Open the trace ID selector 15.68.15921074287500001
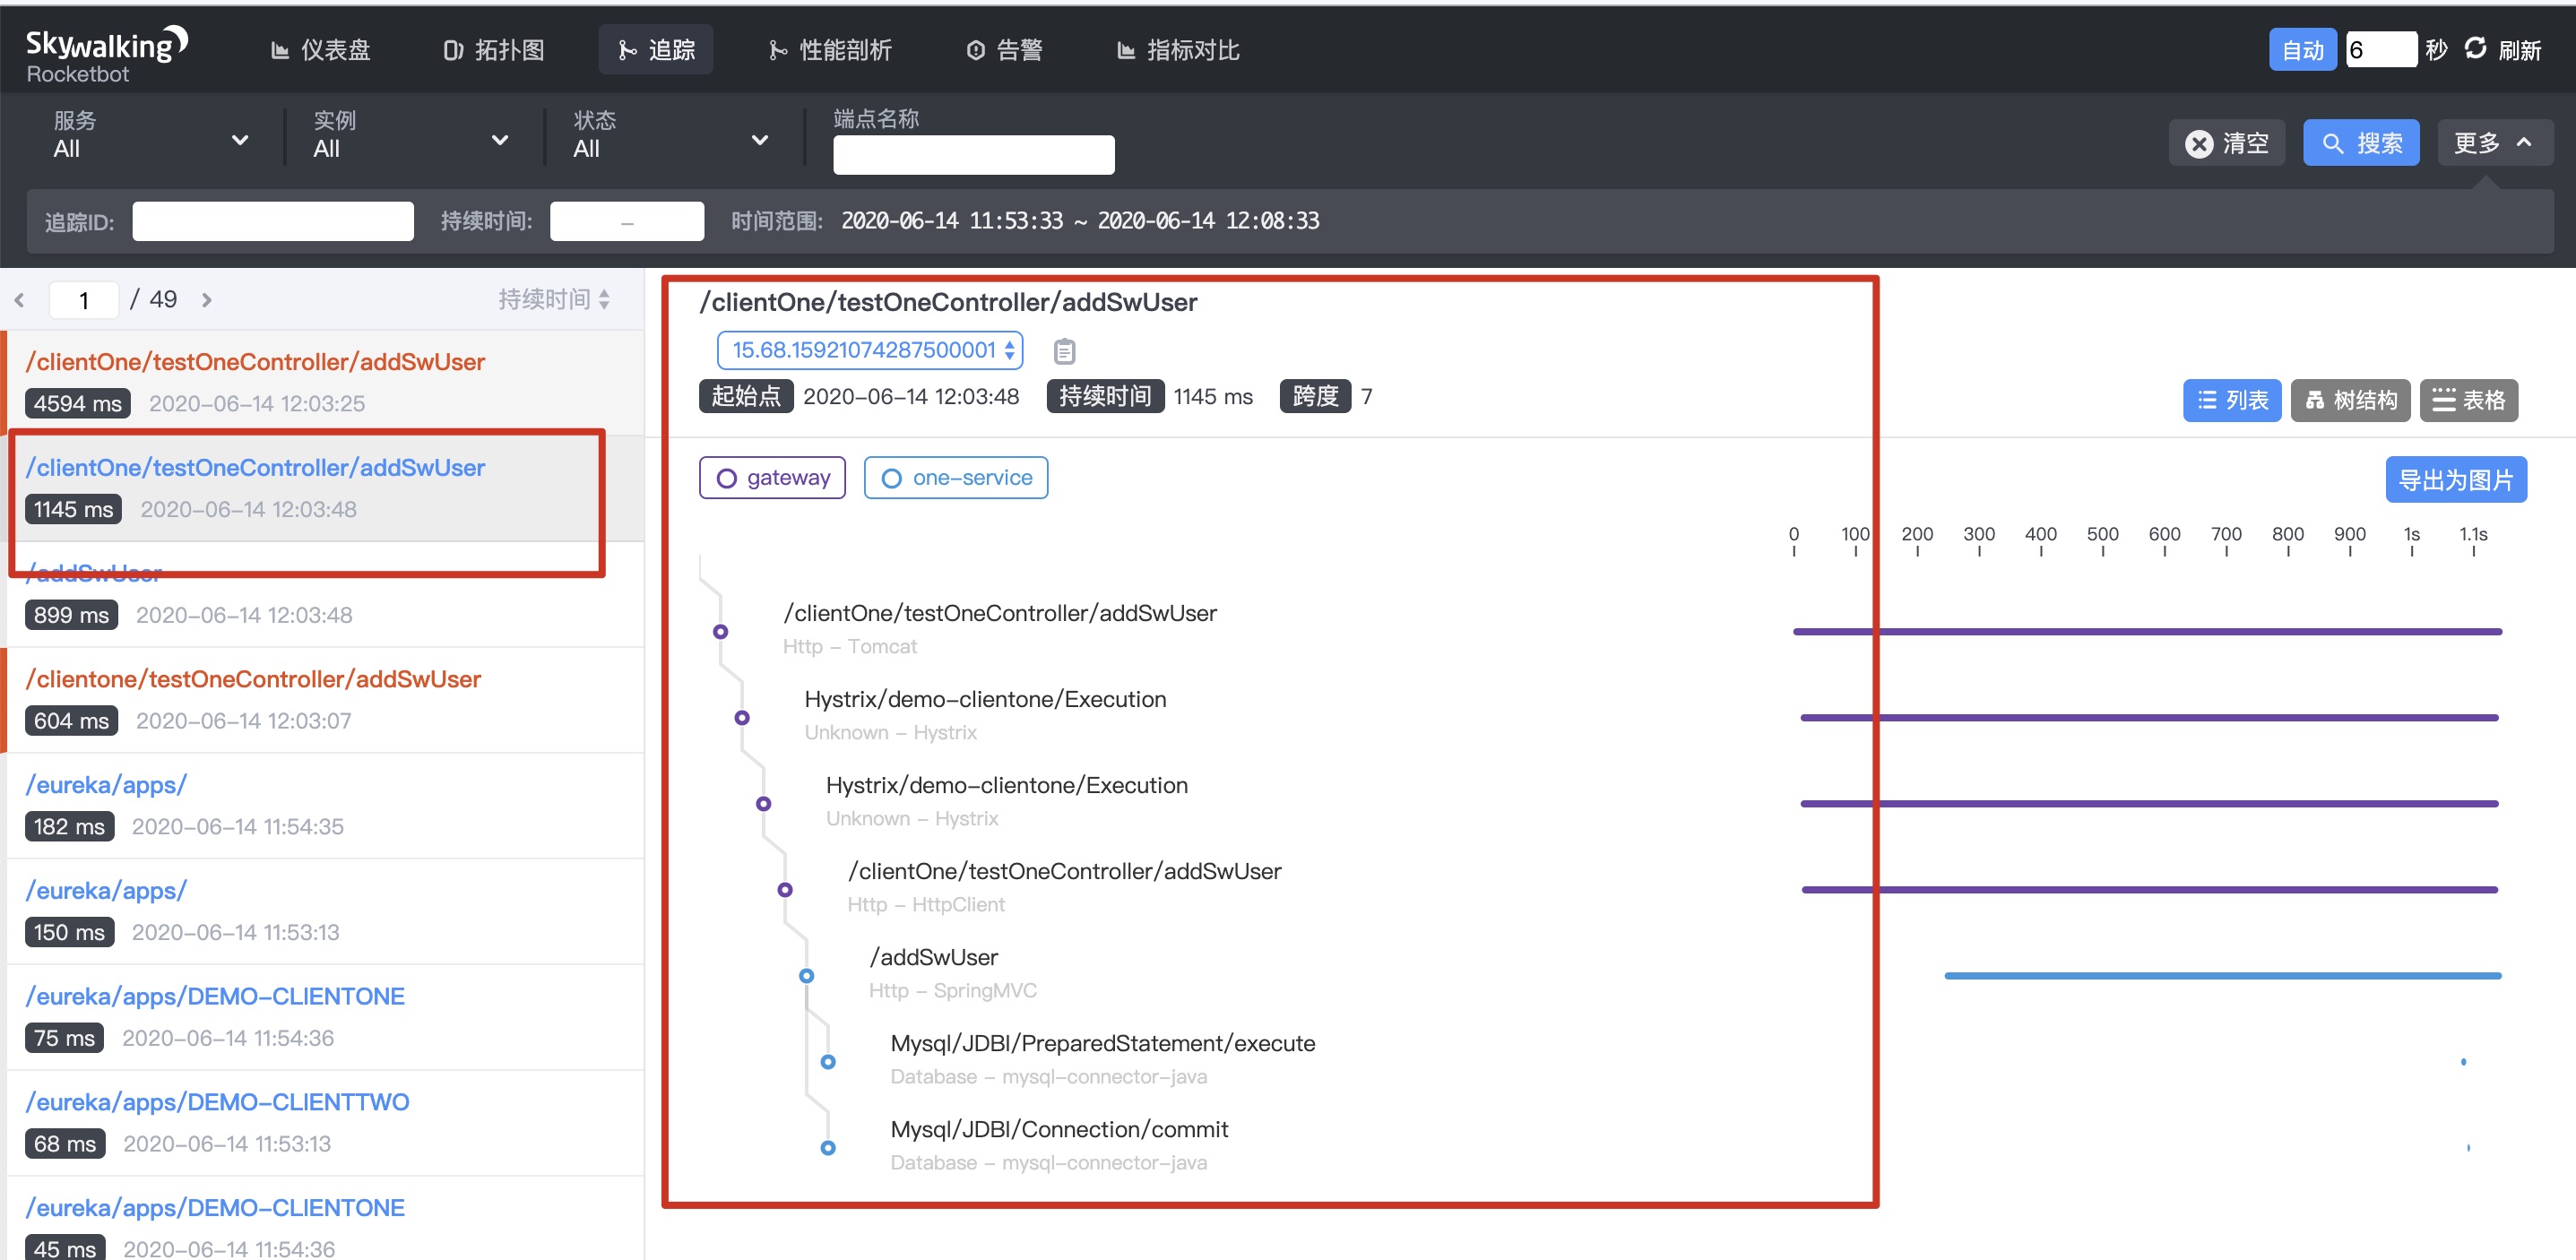Screen dimensions: 2576x1260 [x=869, y=350]
